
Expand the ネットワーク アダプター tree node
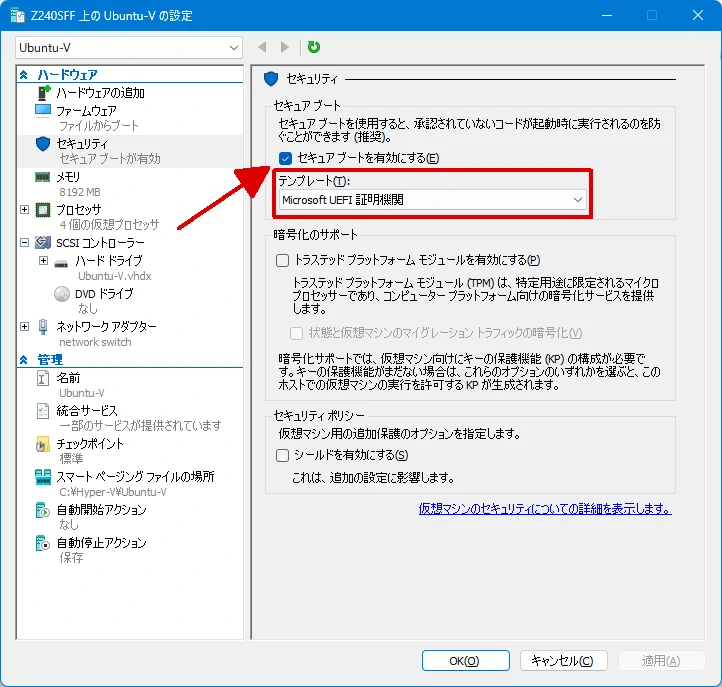point(24,326)
